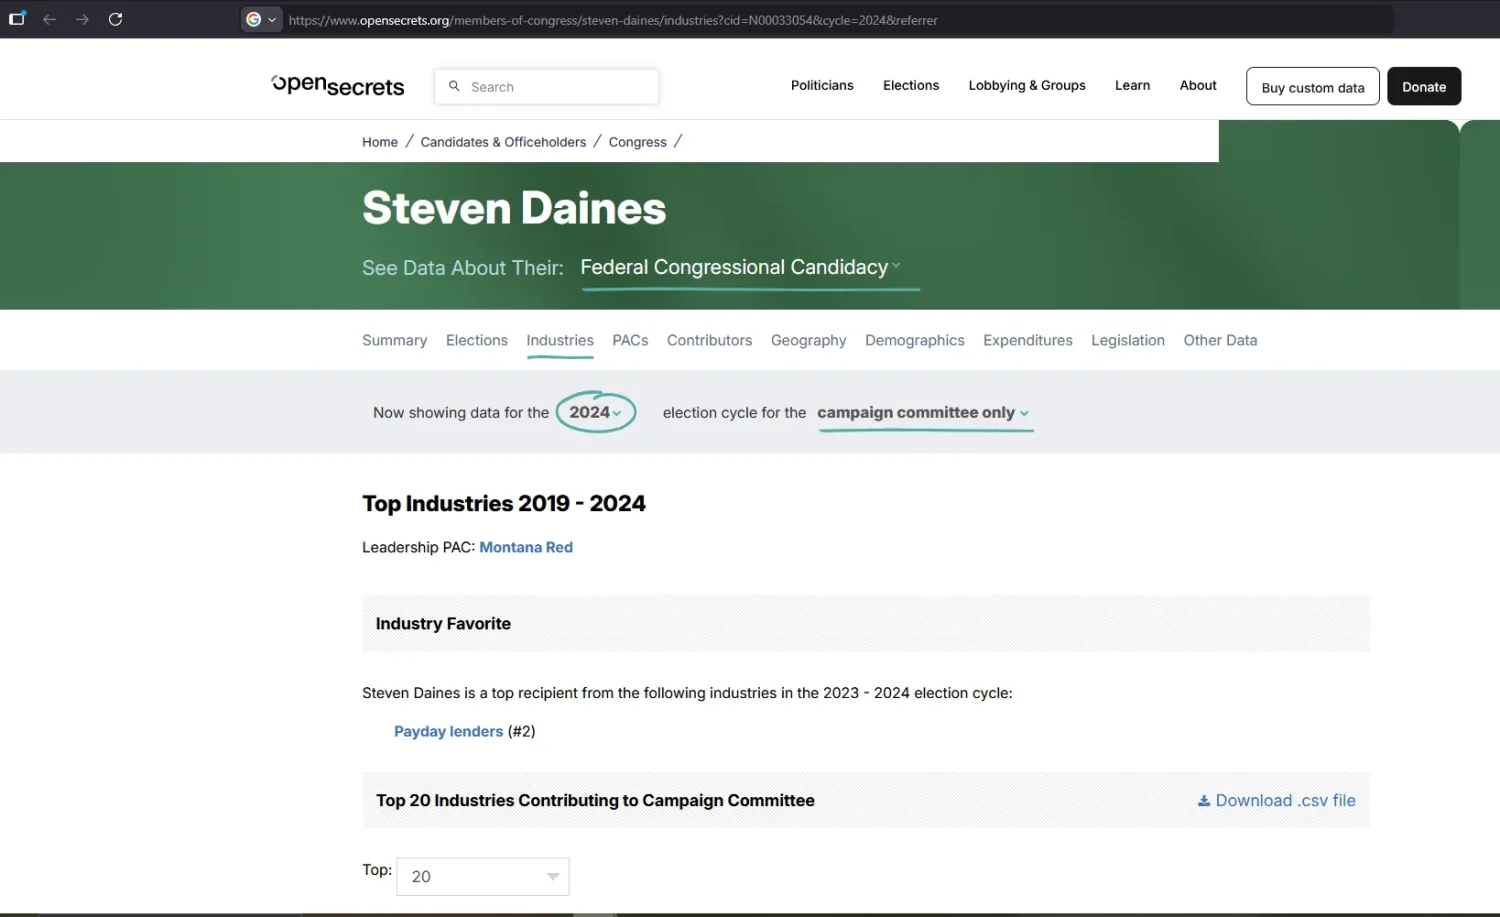Image resolution: width=1500 pixels, height=917 pixels.
Task: Switch to the Contributors tab
Action: 709,341
